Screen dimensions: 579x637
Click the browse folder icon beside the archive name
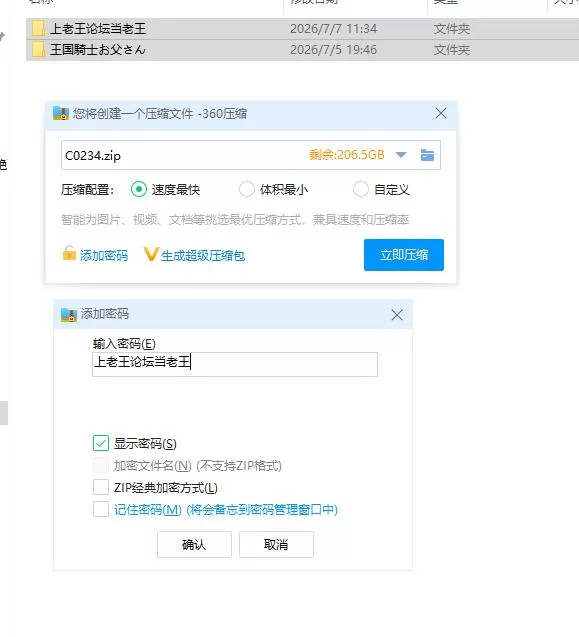point(427,155)
